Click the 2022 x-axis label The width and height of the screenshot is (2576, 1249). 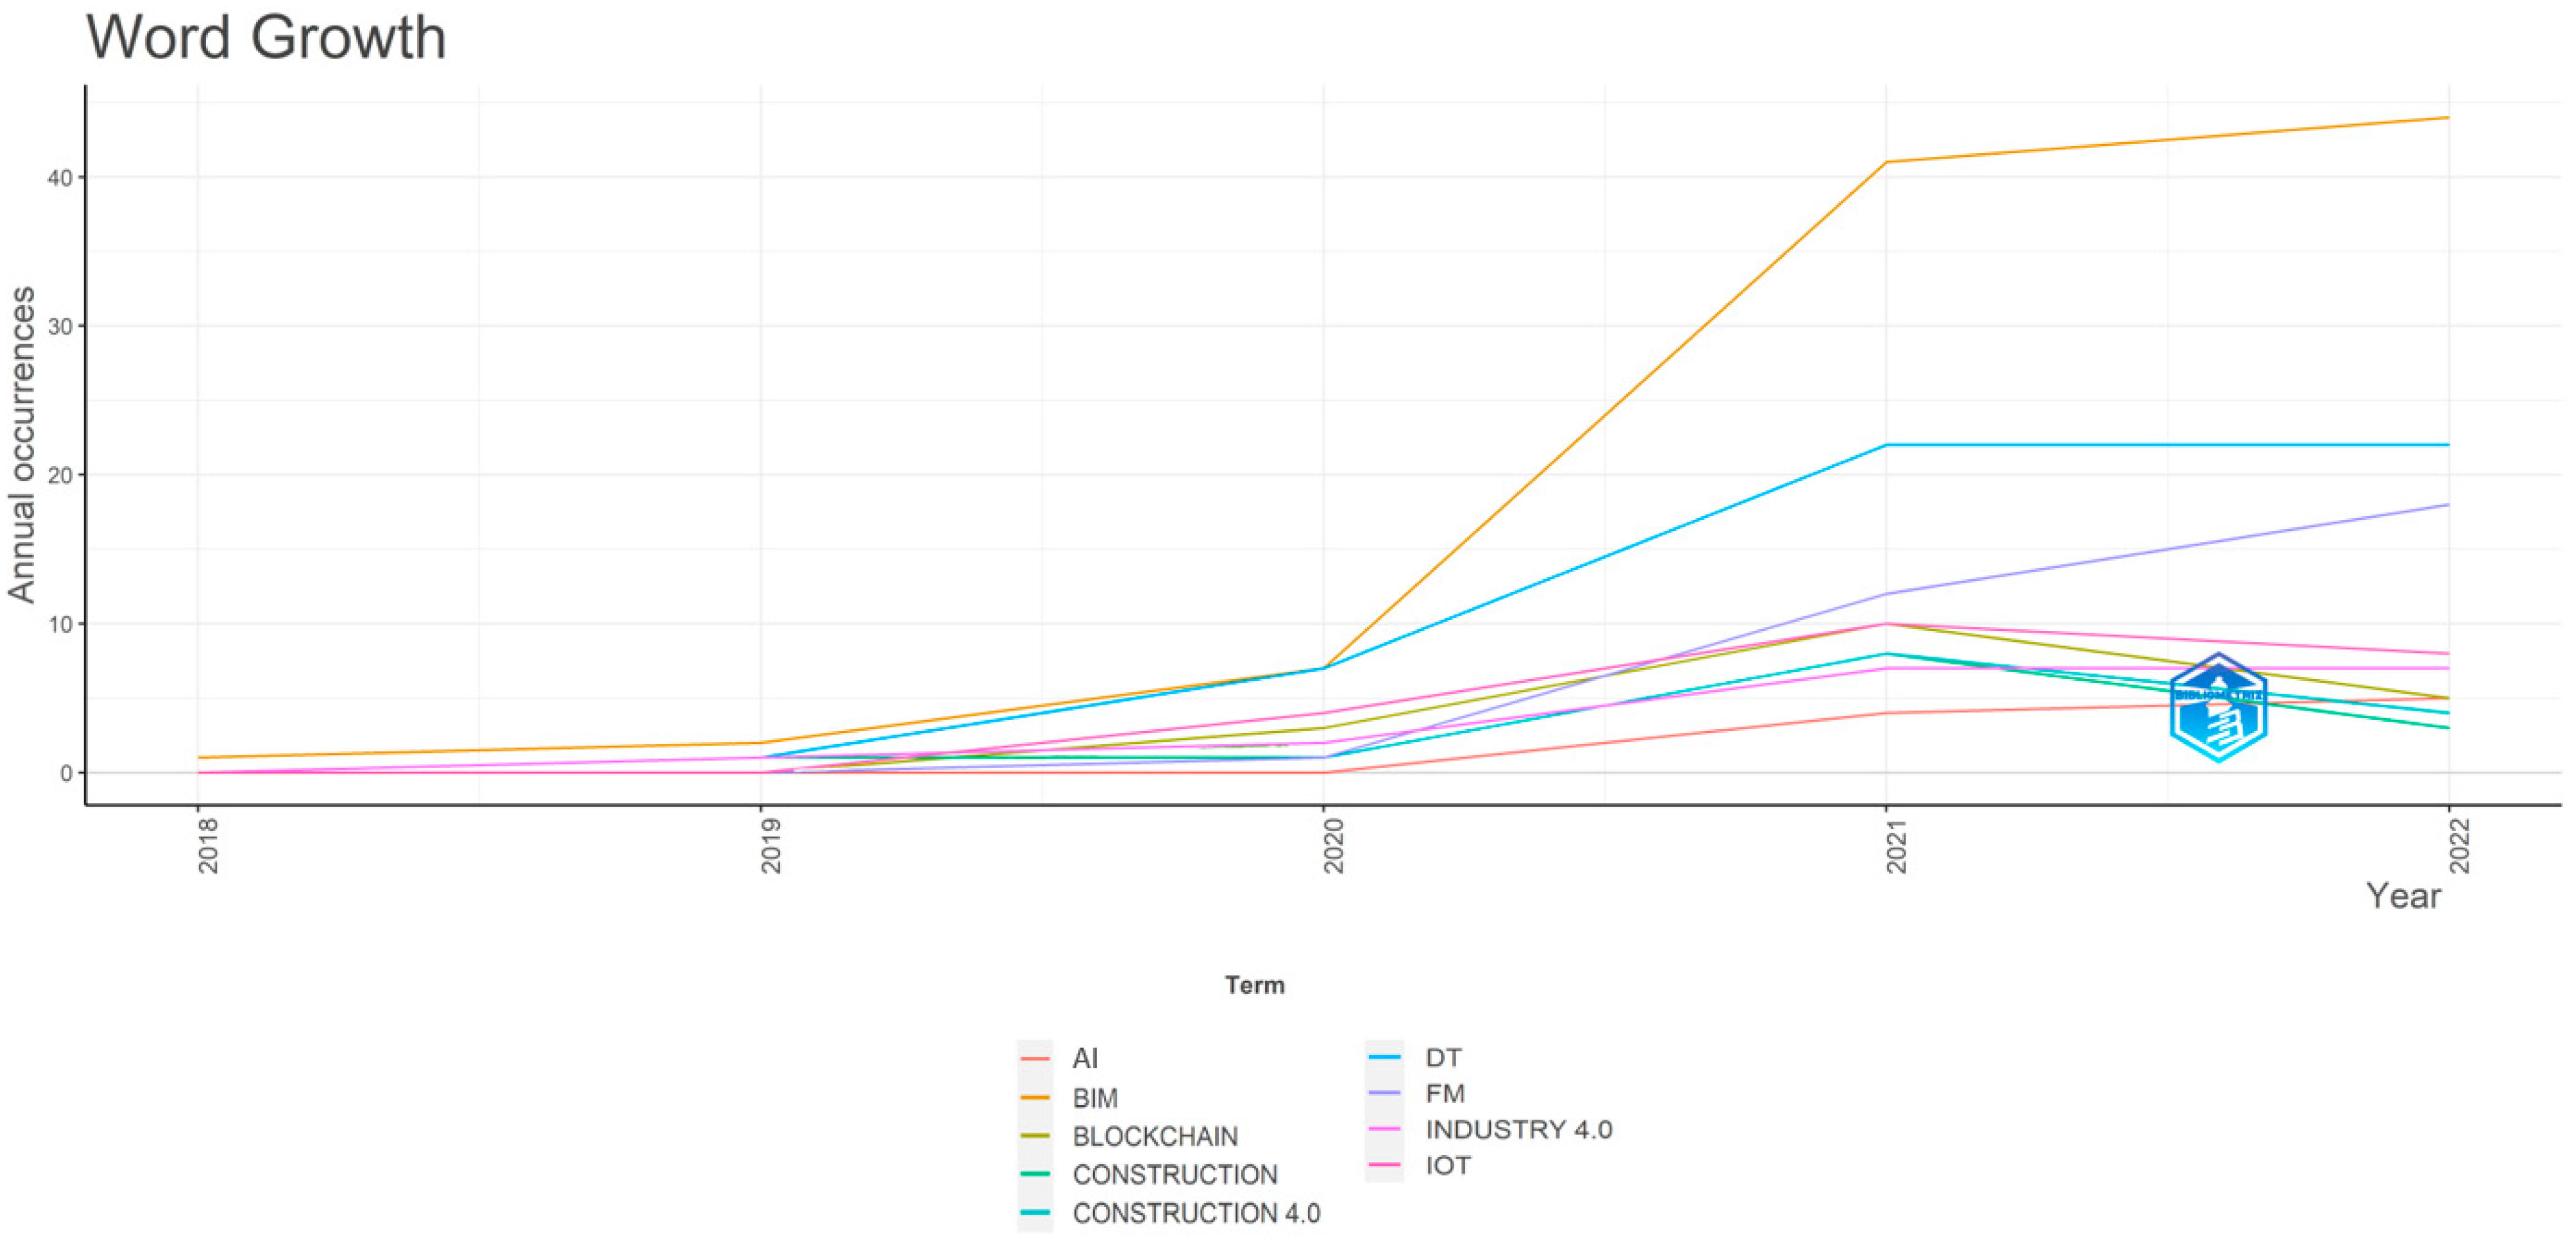pyautogui.click(x=2459, y=846)
